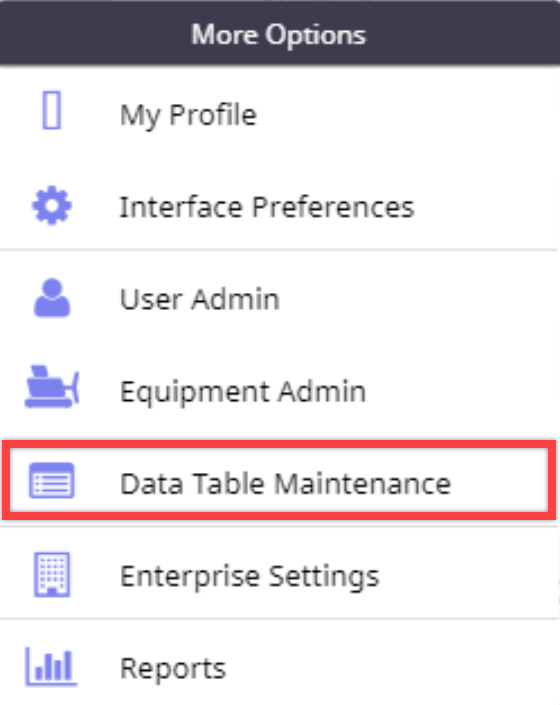Choose Equipment Admin text label
Image resolution: width=560 pixels, height=705 pixels.
tap(243, 392)
